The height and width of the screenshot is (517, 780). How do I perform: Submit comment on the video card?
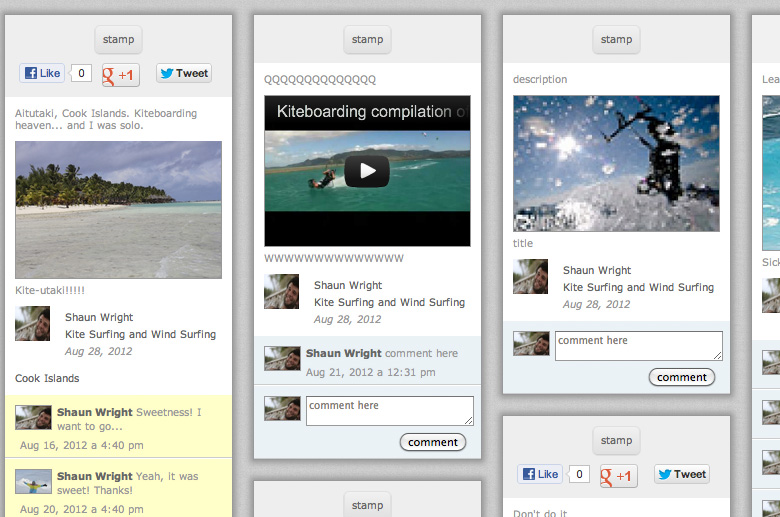433,442
